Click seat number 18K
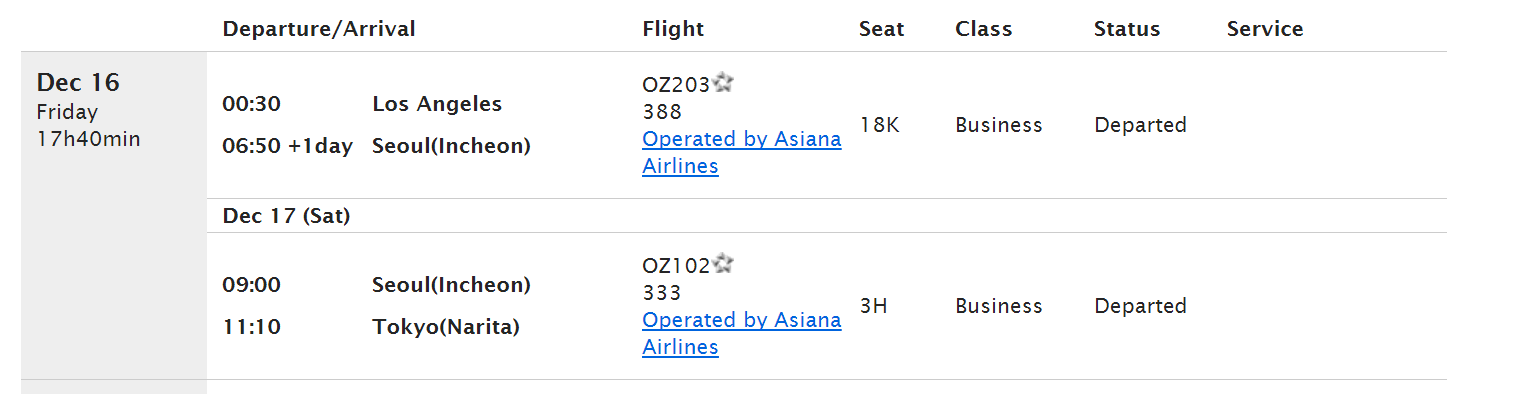Image resolution: width=1529 pixels, height=394 pixels. click(880, 125)
